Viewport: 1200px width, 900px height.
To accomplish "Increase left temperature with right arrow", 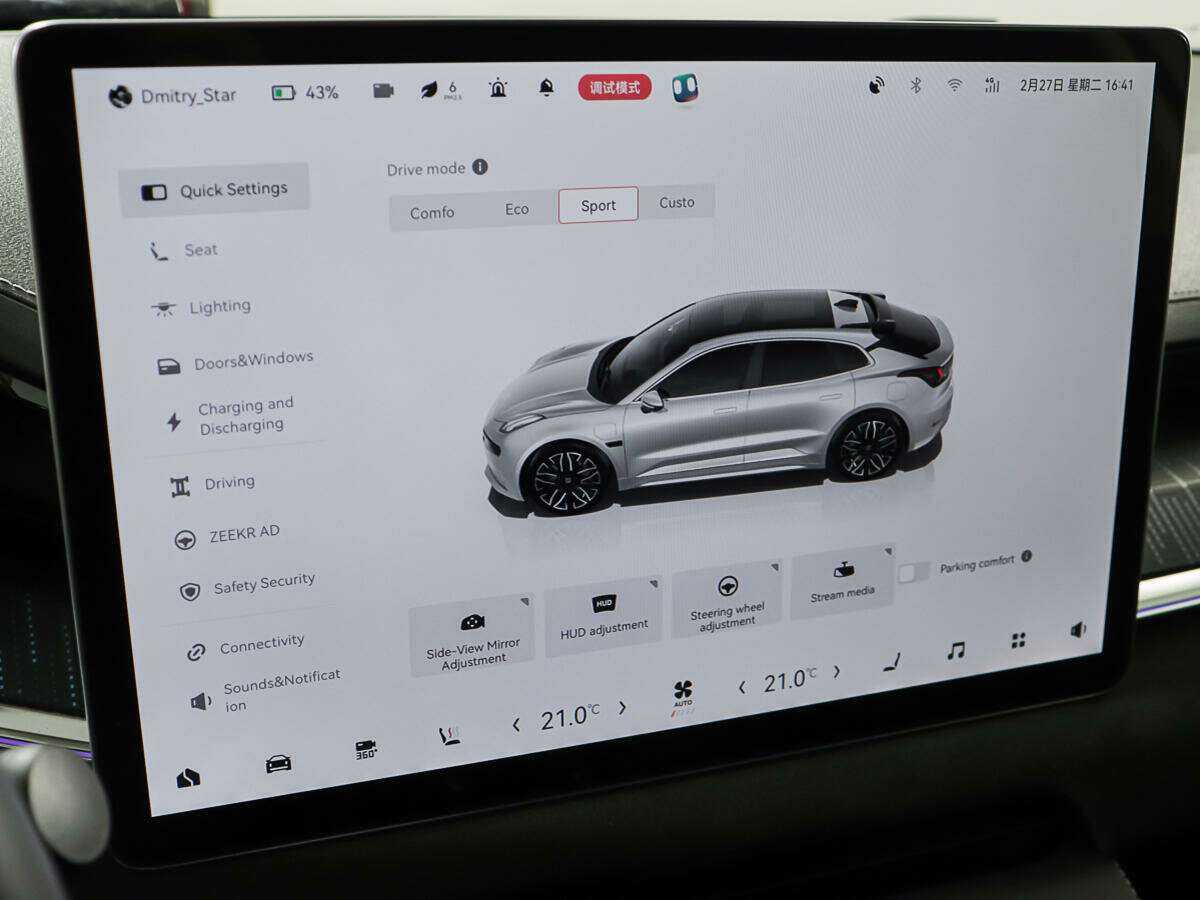I will 622,708.
